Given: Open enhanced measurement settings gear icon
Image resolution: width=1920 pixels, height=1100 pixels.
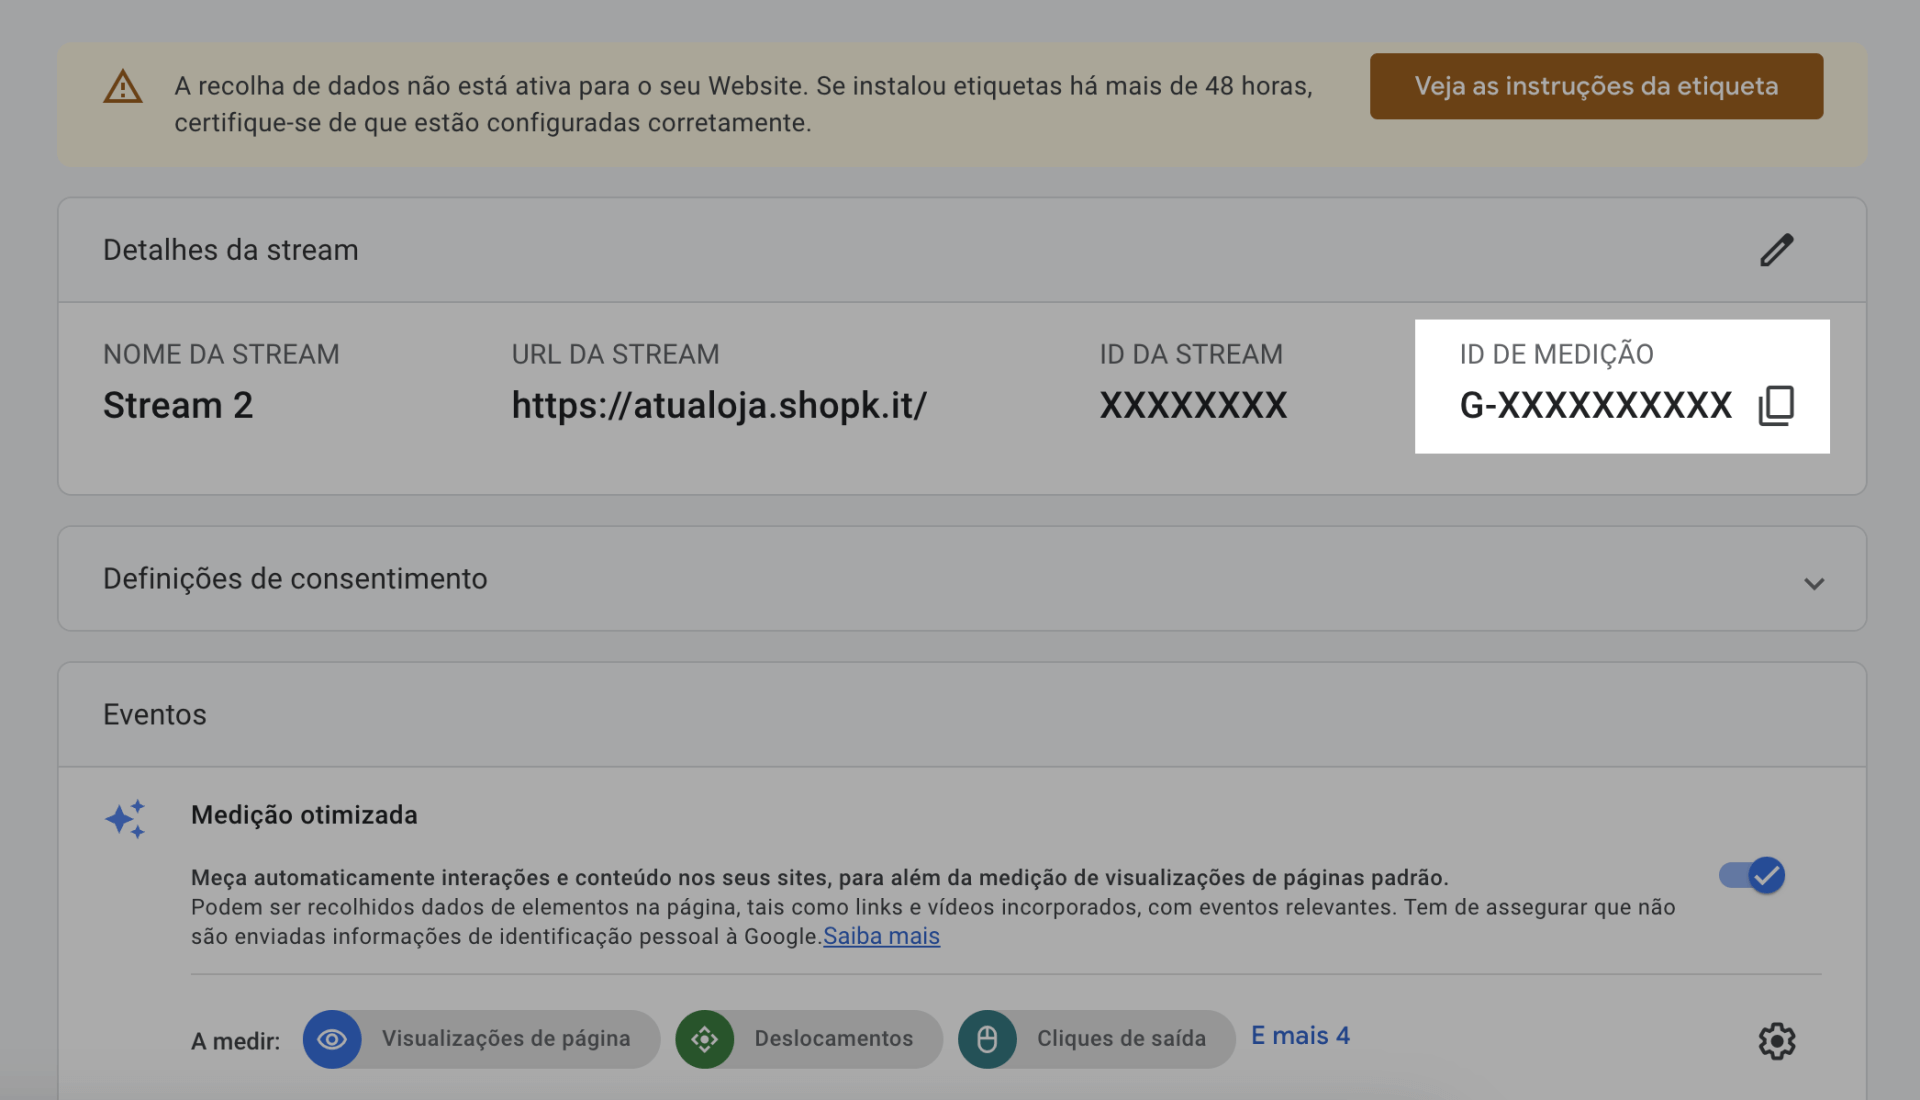Looking at the screenshot, I should [x=1776, y=1041].
